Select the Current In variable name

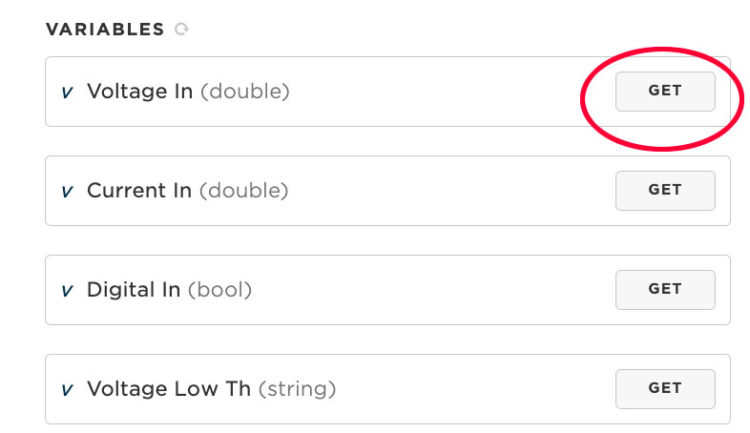point(139,190)
